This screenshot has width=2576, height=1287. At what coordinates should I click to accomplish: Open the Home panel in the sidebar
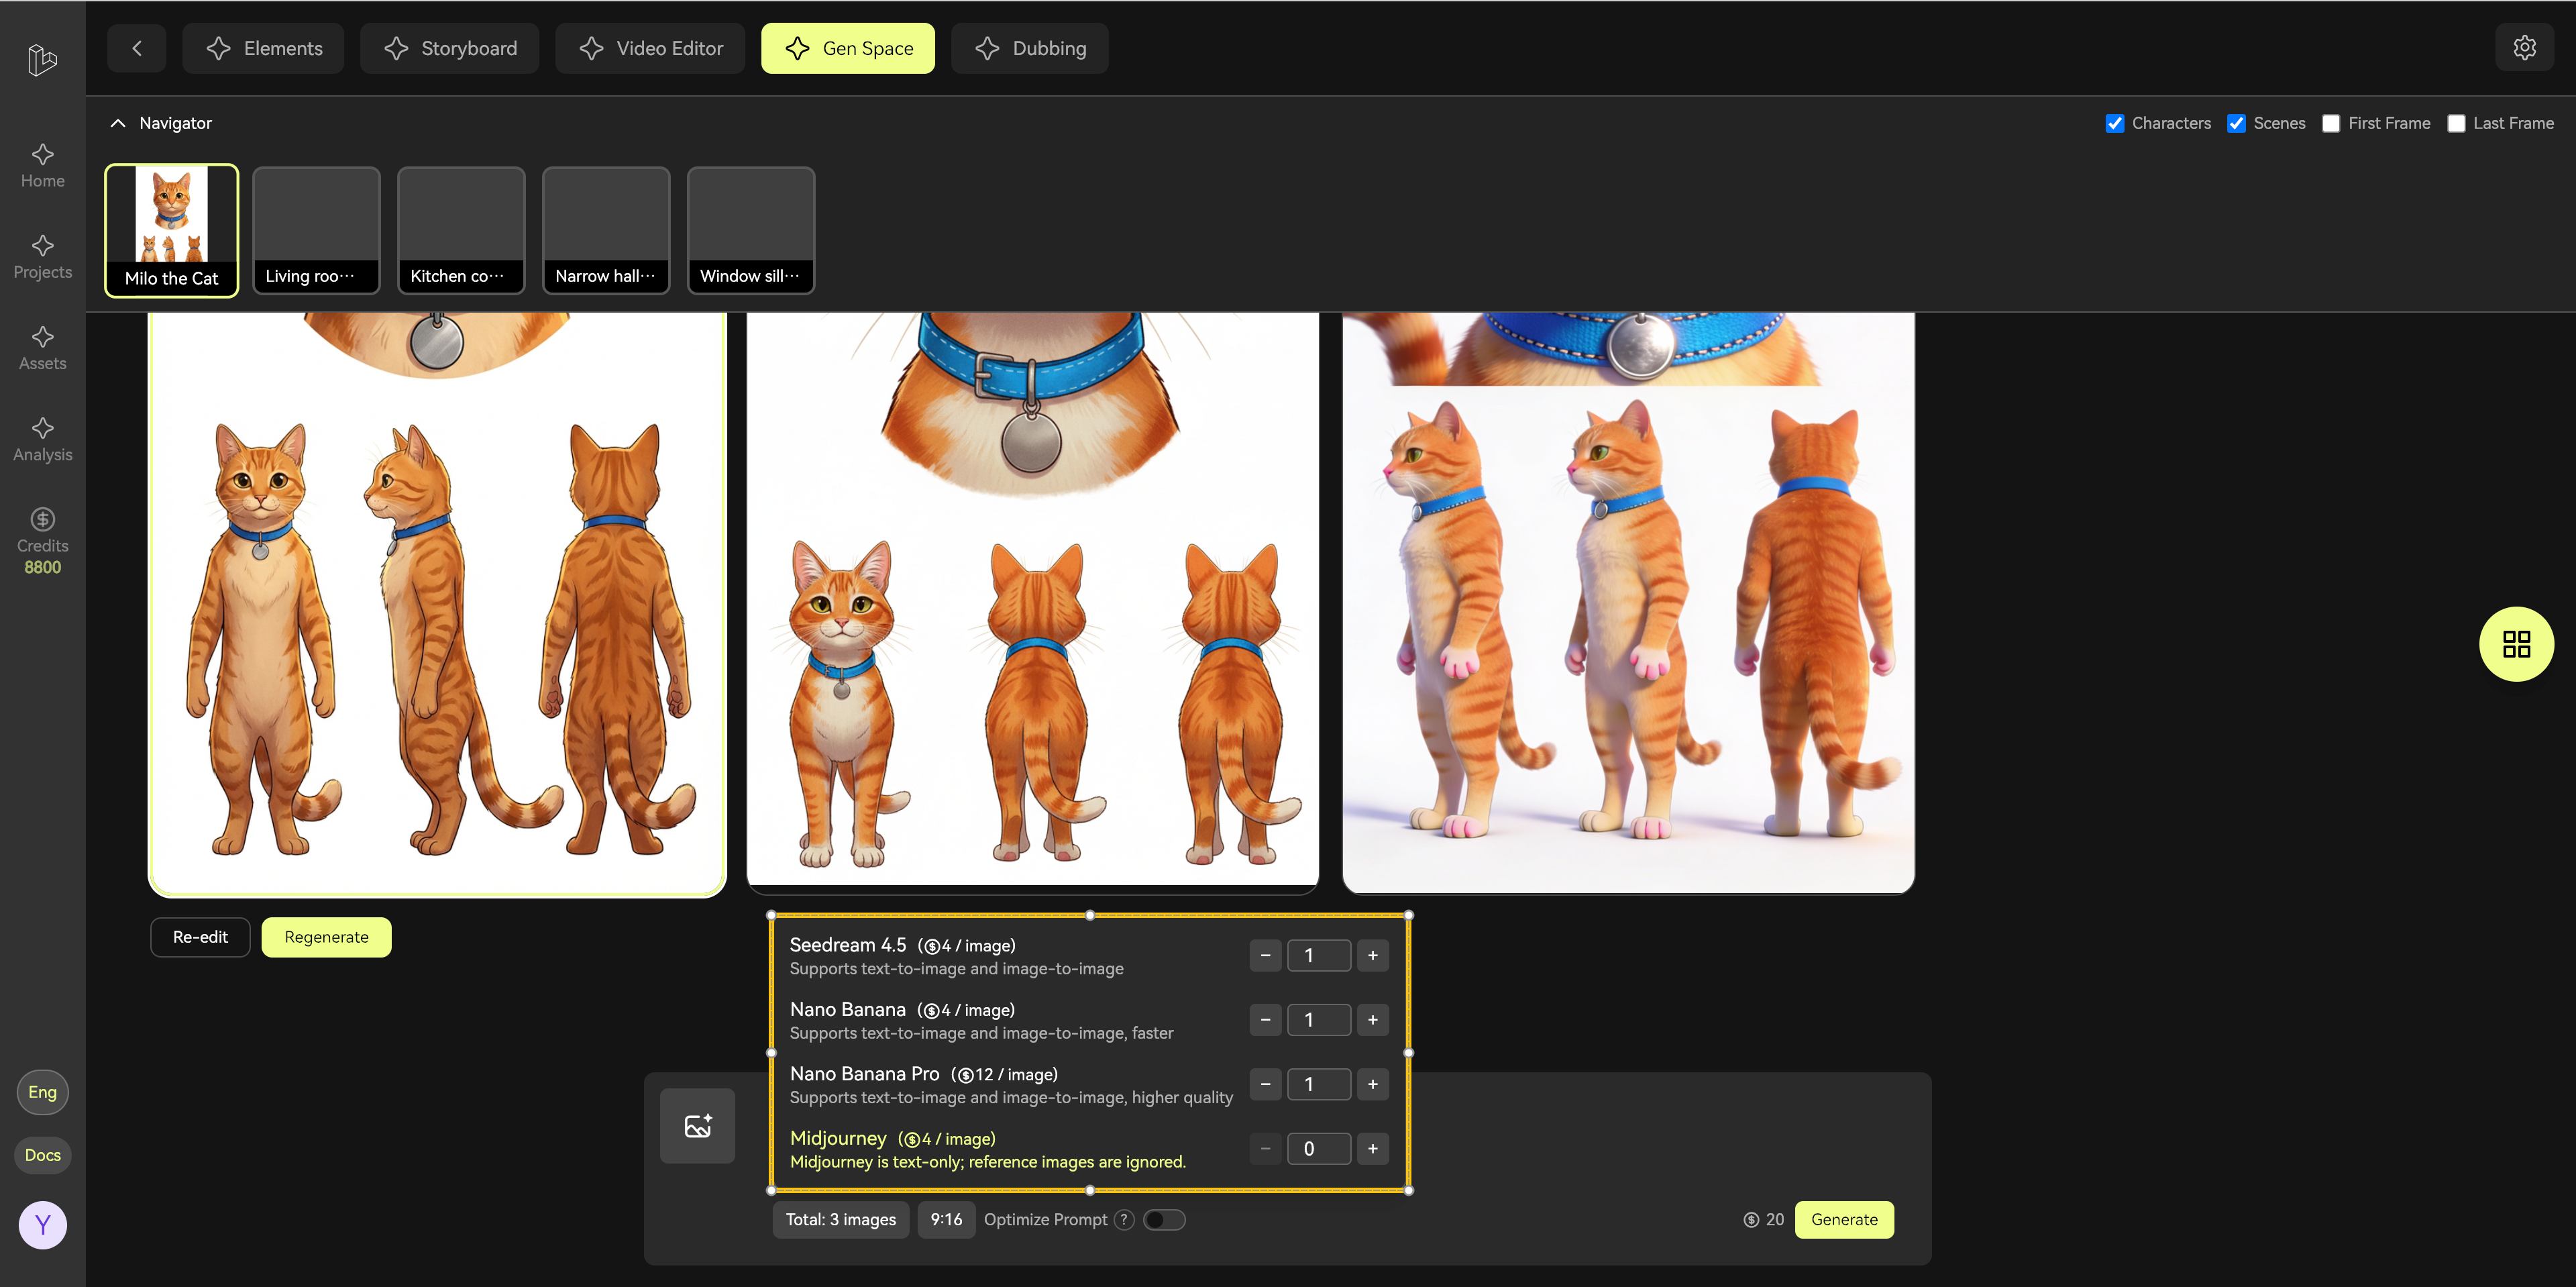(x=42, y=165)
